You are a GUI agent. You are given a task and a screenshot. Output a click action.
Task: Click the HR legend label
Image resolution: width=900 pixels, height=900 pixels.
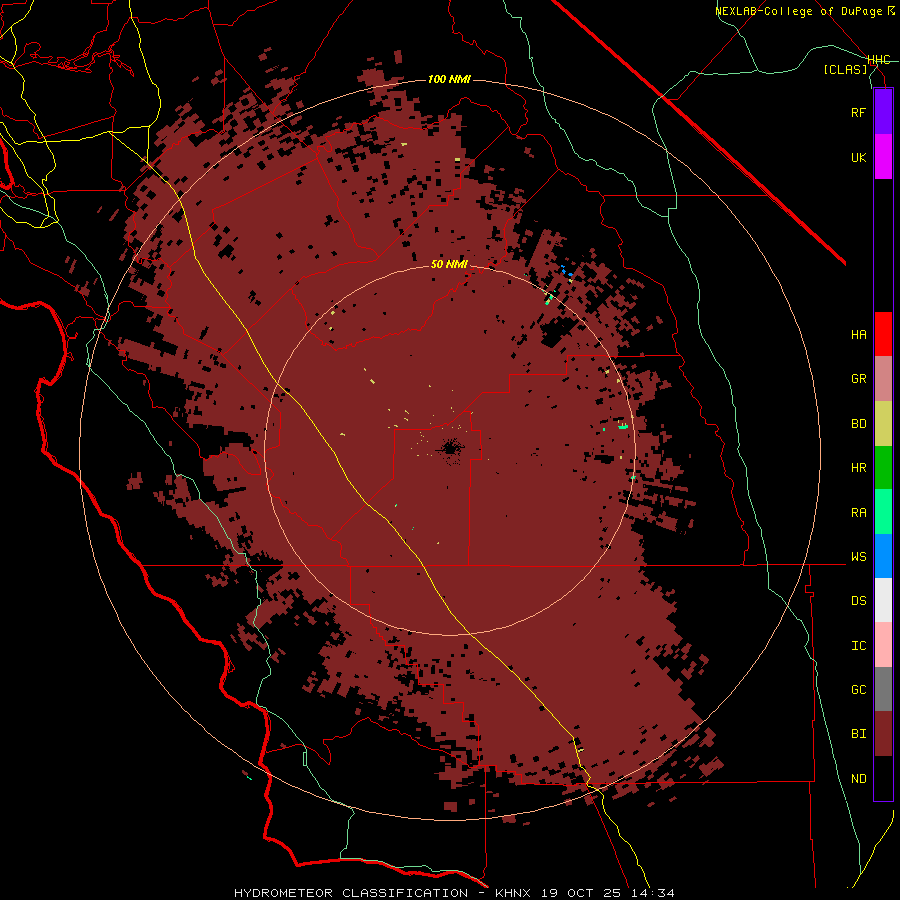coord(858,468)
